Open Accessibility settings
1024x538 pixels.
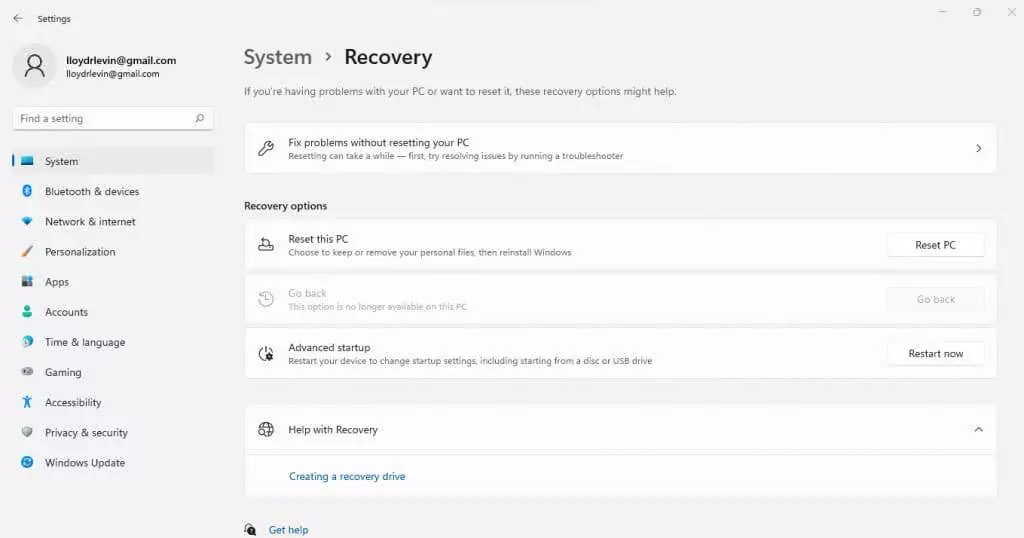[x=113, y=402]
